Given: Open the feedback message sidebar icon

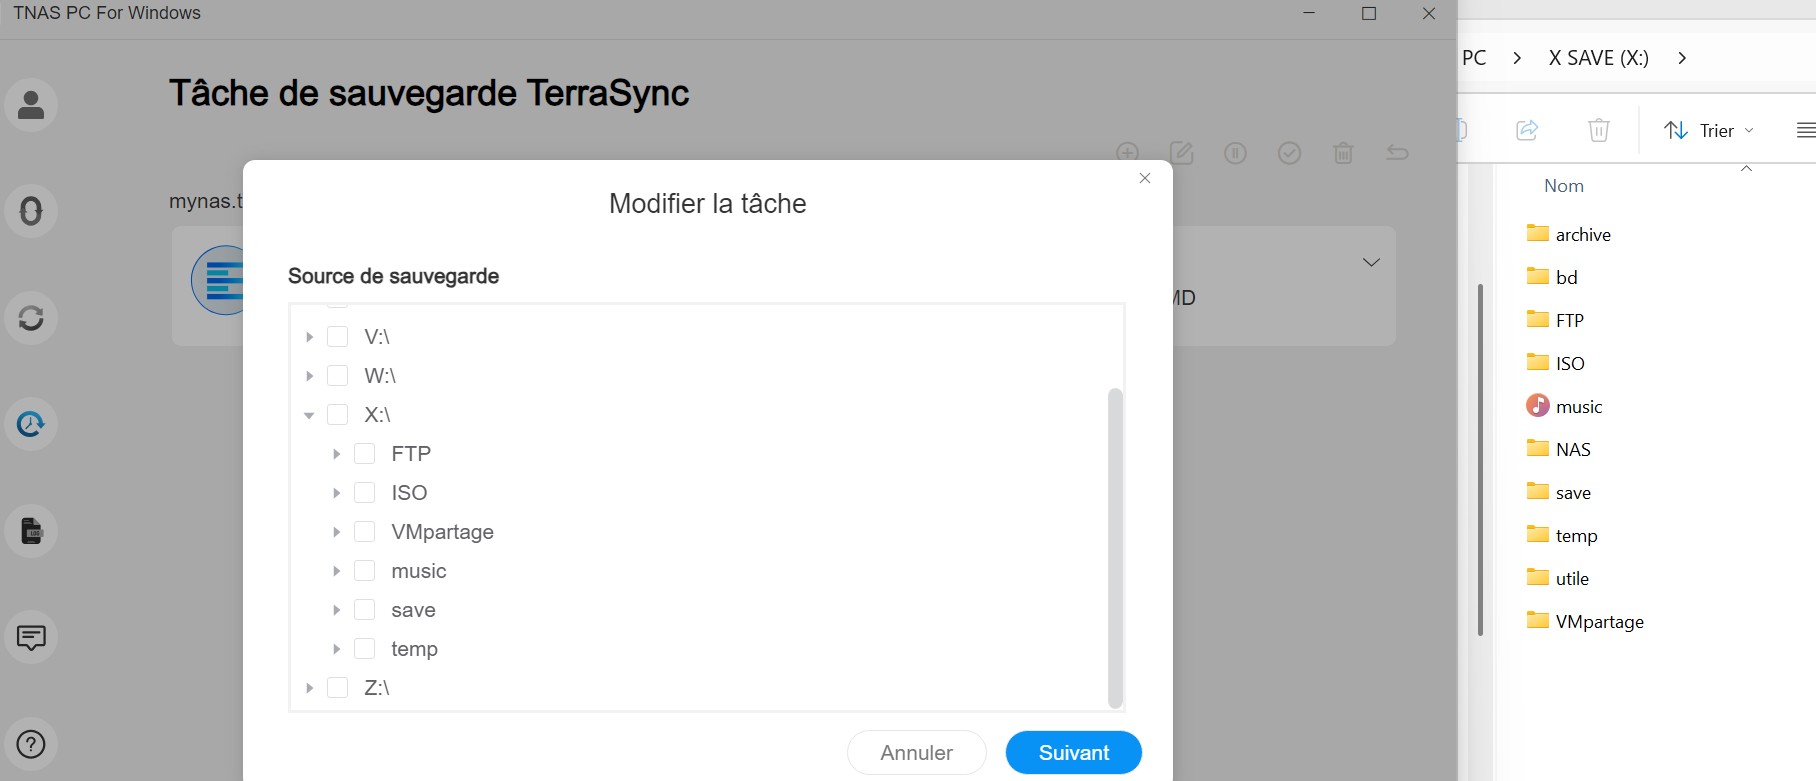Looking at the screenshot, I should click(31, 637).
